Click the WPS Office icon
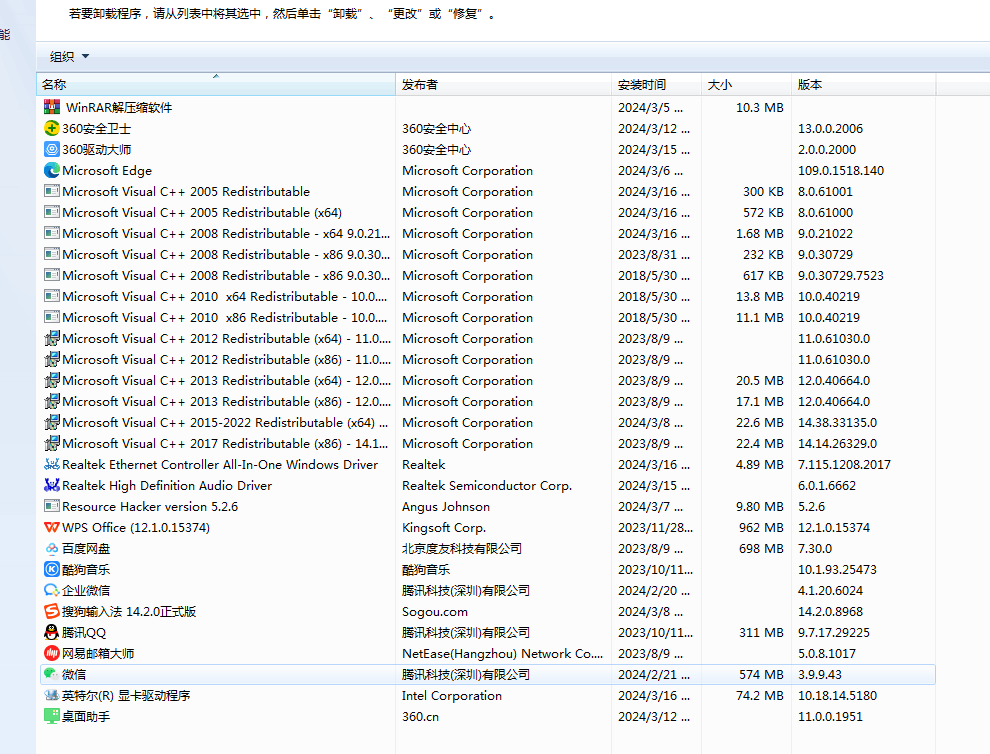Image resolution: width=990 pixels, height=754 pixels. (x=52, y=527)
